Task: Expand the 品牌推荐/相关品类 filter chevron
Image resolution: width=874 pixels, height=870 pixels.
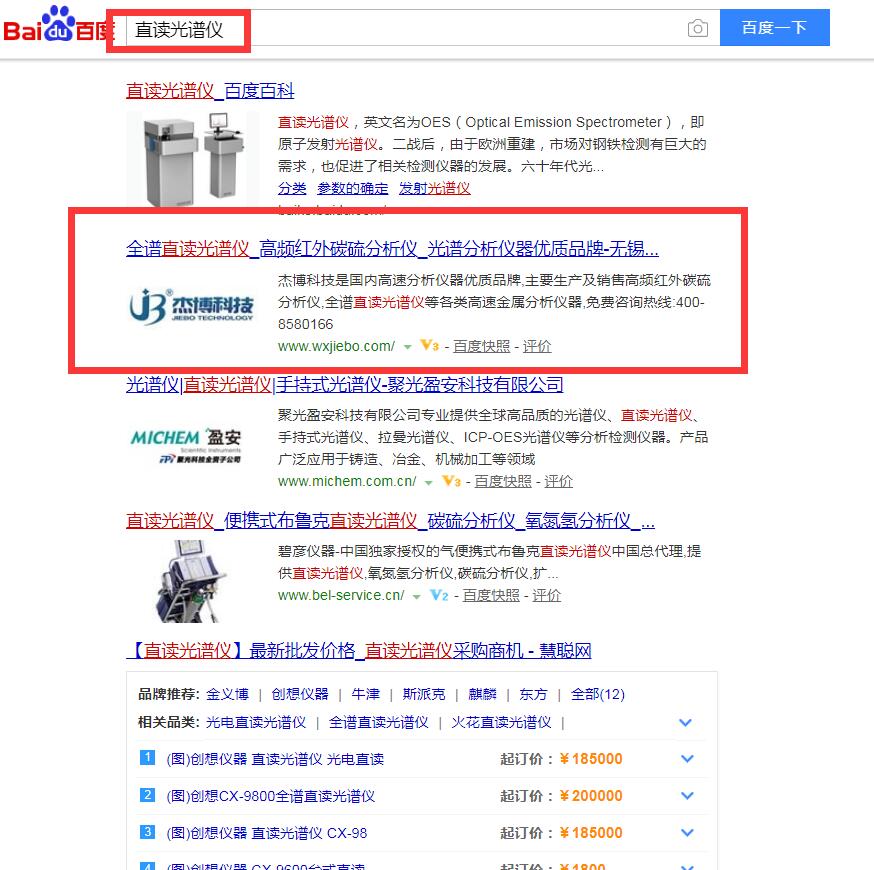Action: pyautogui.click(x=686, y=722)
